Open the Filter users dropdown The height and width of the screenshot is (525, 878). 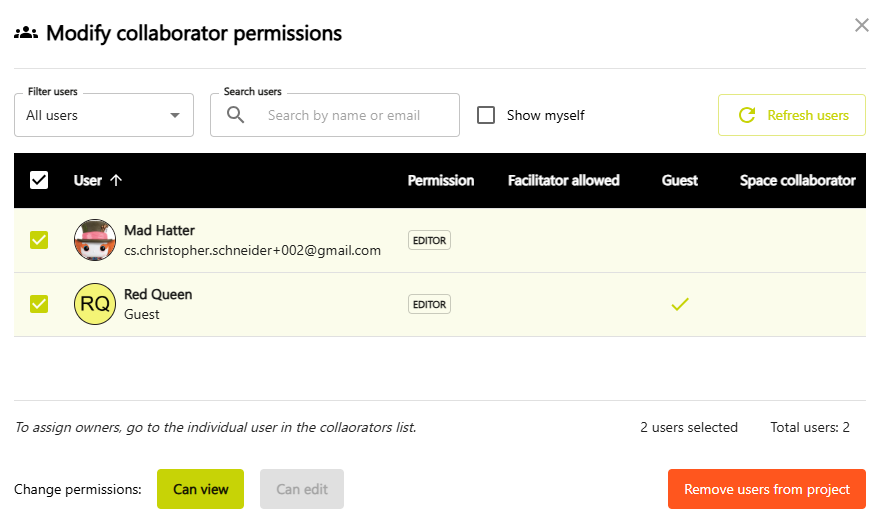tap(104, 115)
